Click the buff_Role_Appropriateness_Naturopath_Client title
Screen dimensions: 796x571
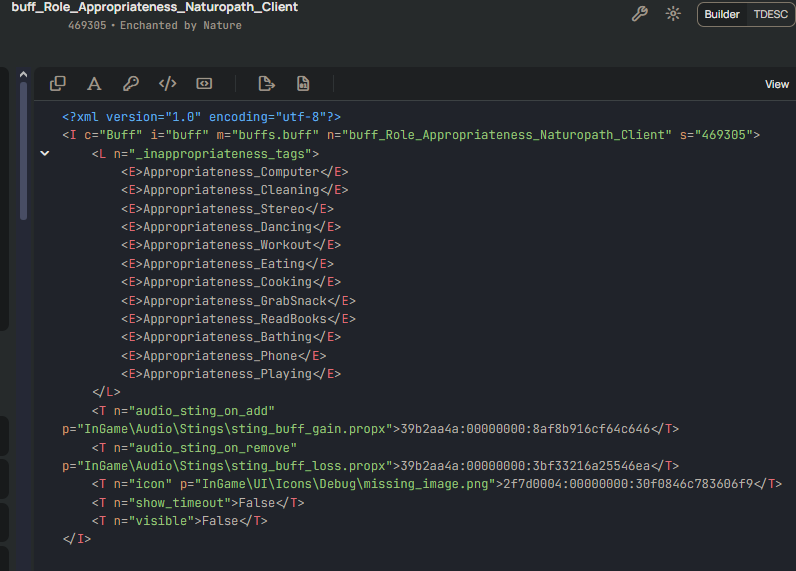[154, 7]
